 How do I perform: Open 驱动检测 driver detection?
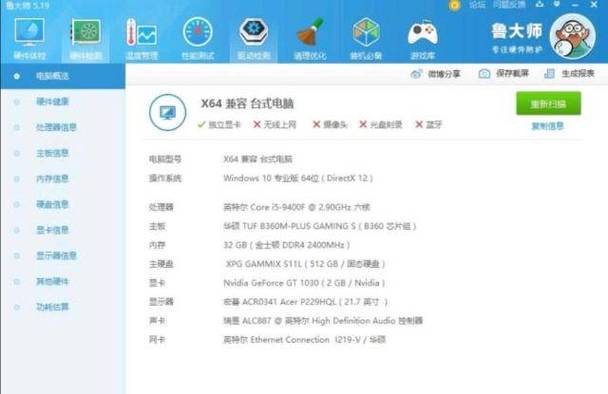click(254, 39)
